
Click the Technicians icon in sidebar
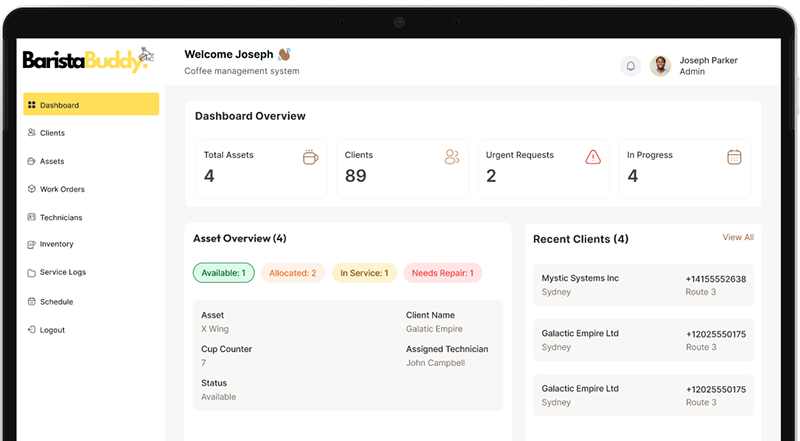point(32,217)
